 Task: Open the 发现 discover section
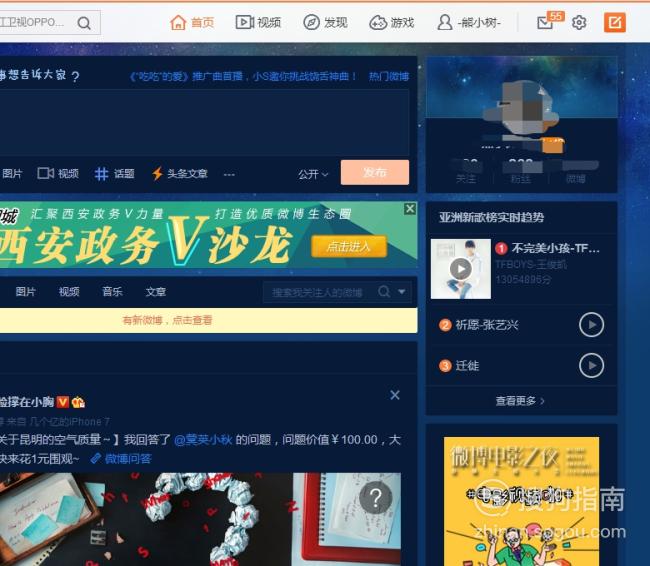click(x=325, y=22)
